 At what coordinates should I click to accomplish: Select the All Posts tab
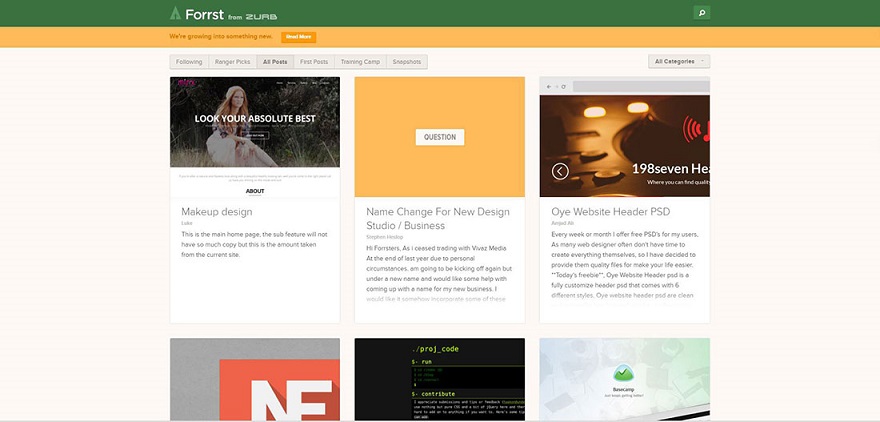coord(275,62)
